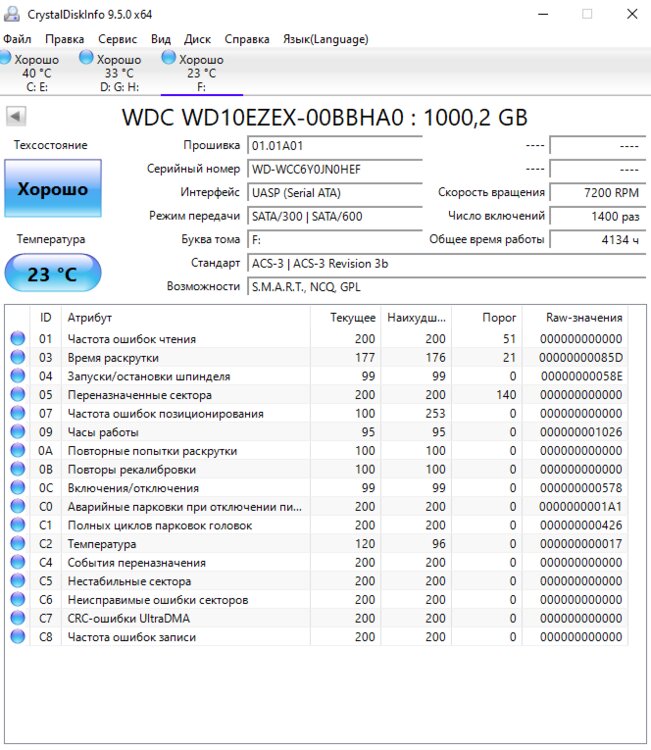This screenshot has width=651, height=750.
Task: Open the Сервис menu
Action: pos(118,39)
